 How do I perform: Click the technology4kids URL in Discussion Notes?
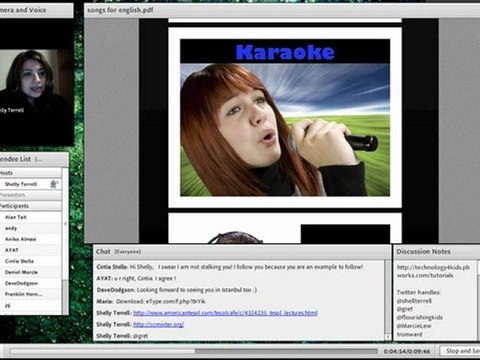433,271
